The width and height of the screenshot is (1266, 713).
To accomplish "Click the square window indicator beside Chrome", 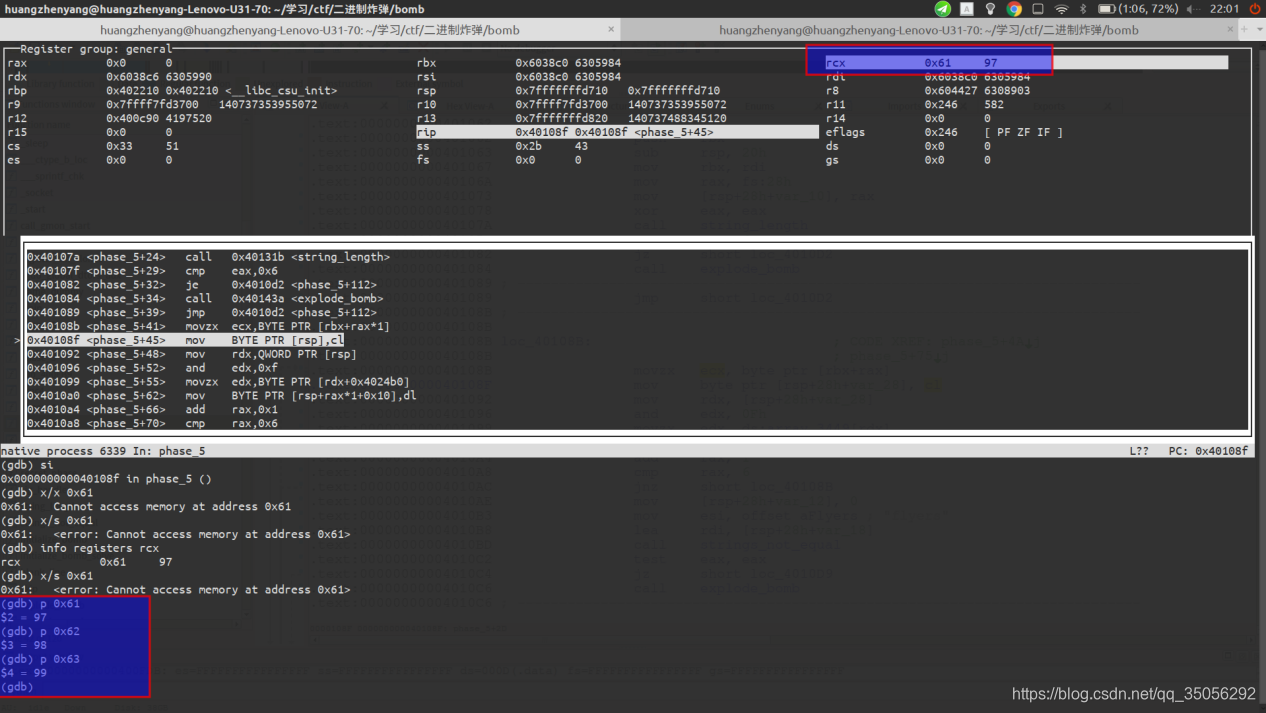I will [x=1038, y=9].
